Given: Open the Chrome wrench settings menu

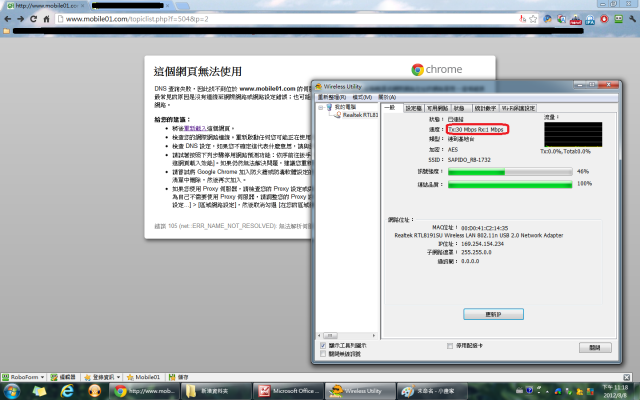Looking at the screenshot, I should [633, 19].
